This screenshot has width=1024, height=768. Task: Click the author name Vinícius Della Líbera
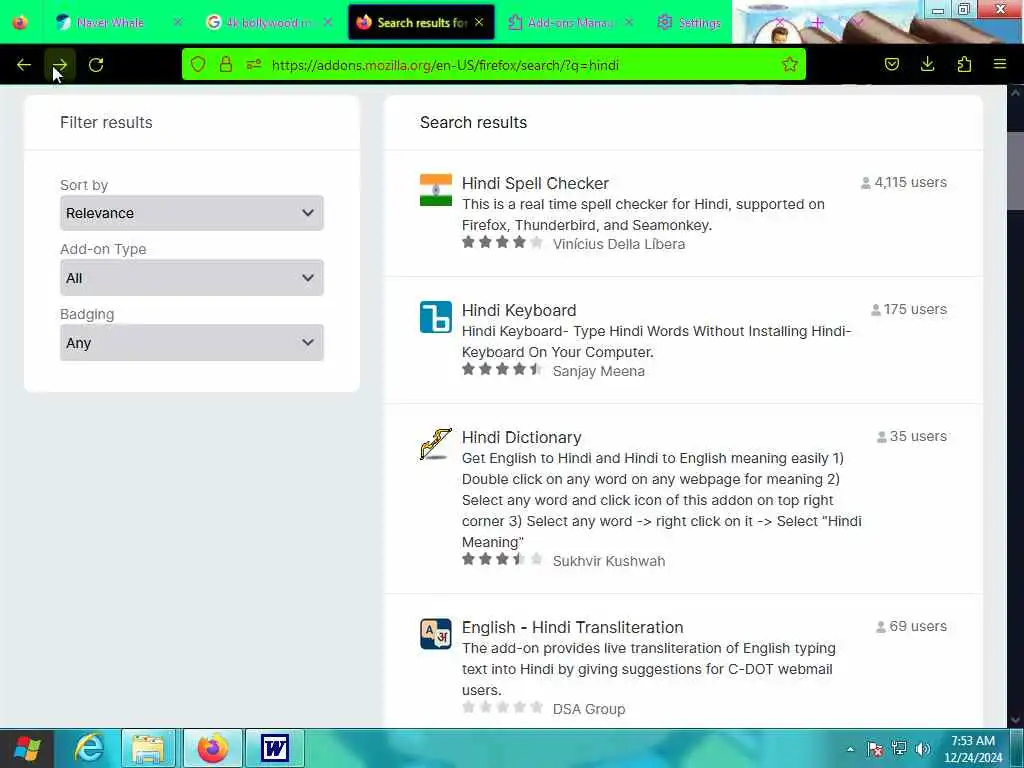coord(618,244)
